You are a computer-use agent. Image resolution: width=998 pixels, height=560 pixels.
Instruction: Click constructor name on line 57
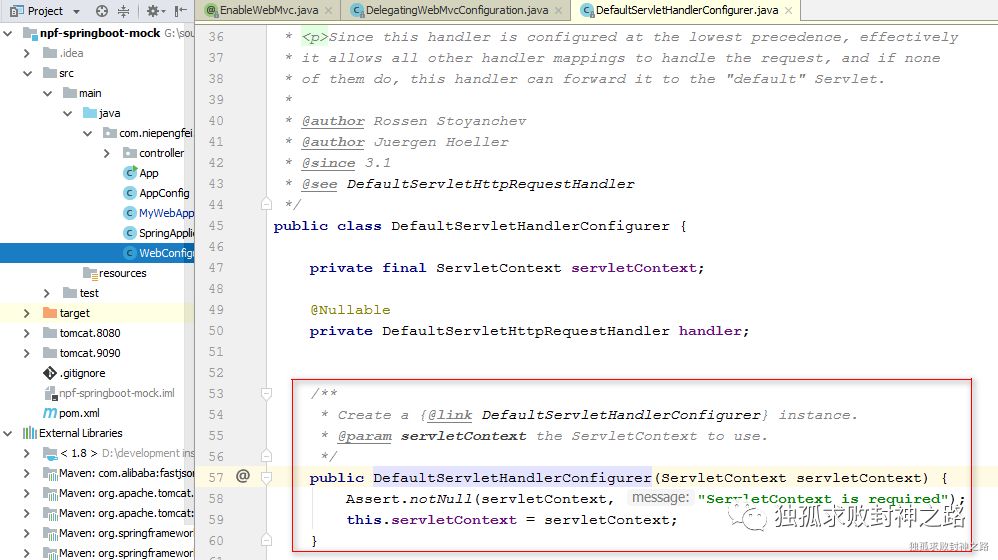[512, 478]
